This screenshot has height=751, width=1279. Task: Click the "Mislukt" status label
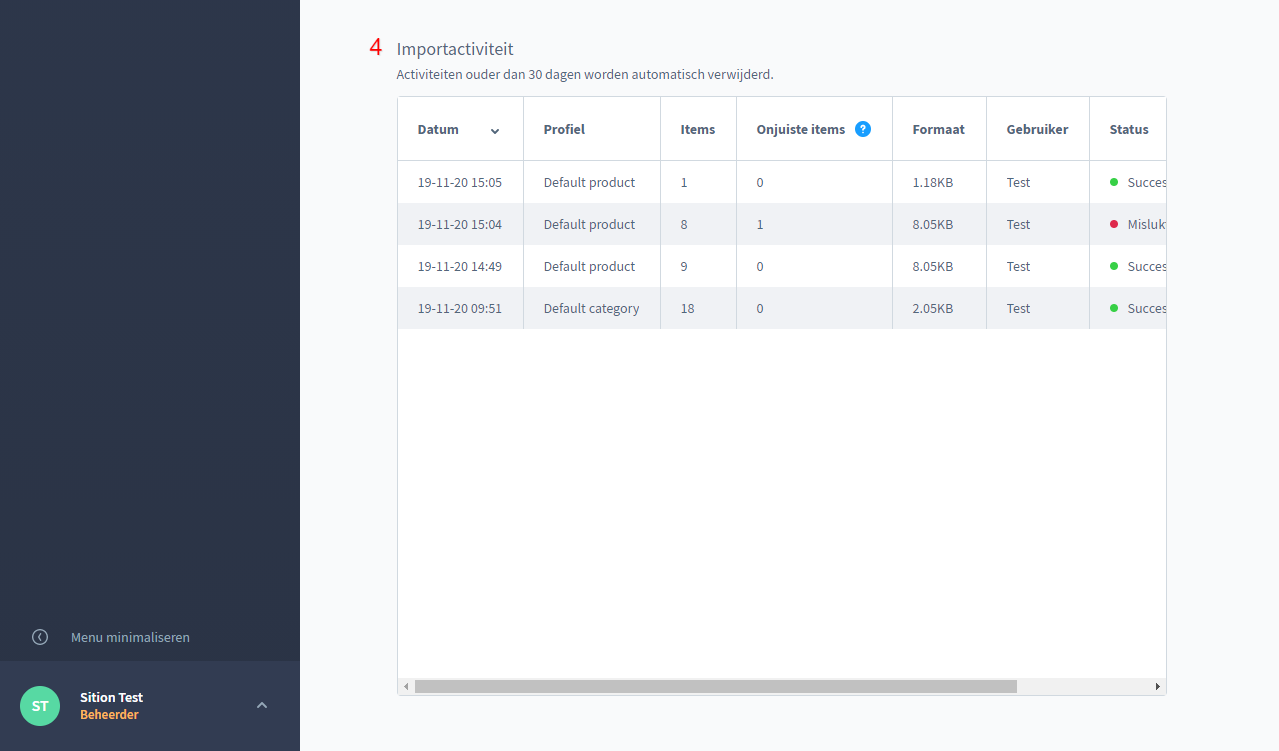coord(1146,224)
